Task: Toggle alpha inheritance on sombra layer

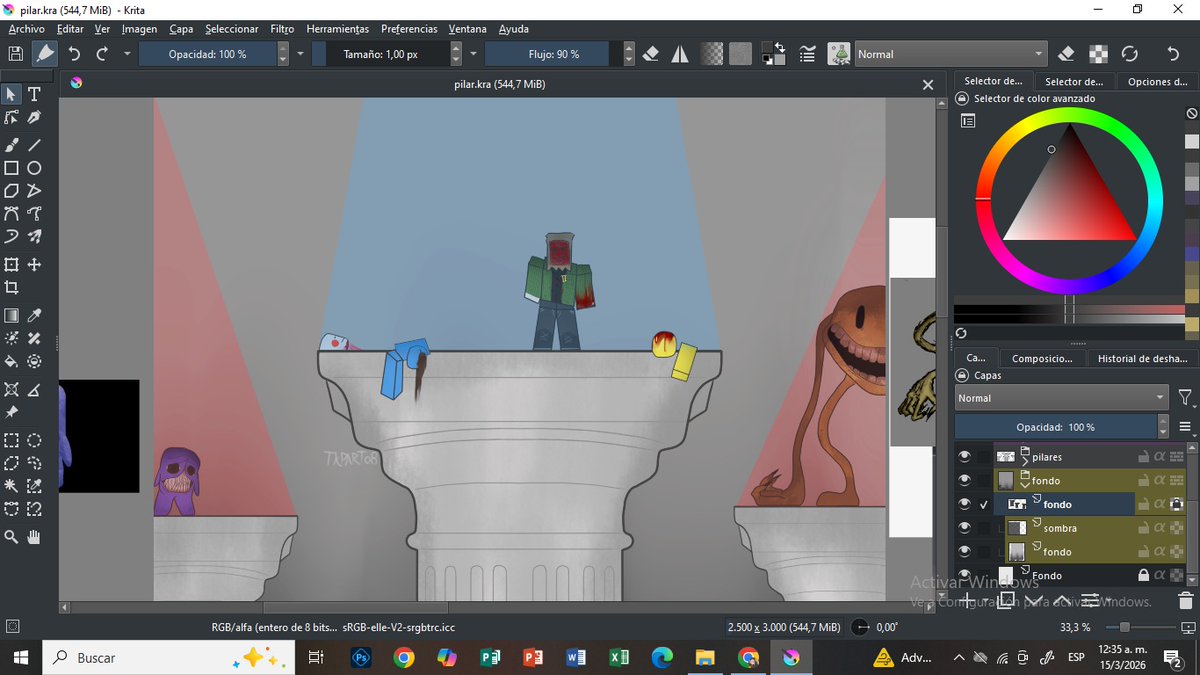Action: (x=1160, y=527)
